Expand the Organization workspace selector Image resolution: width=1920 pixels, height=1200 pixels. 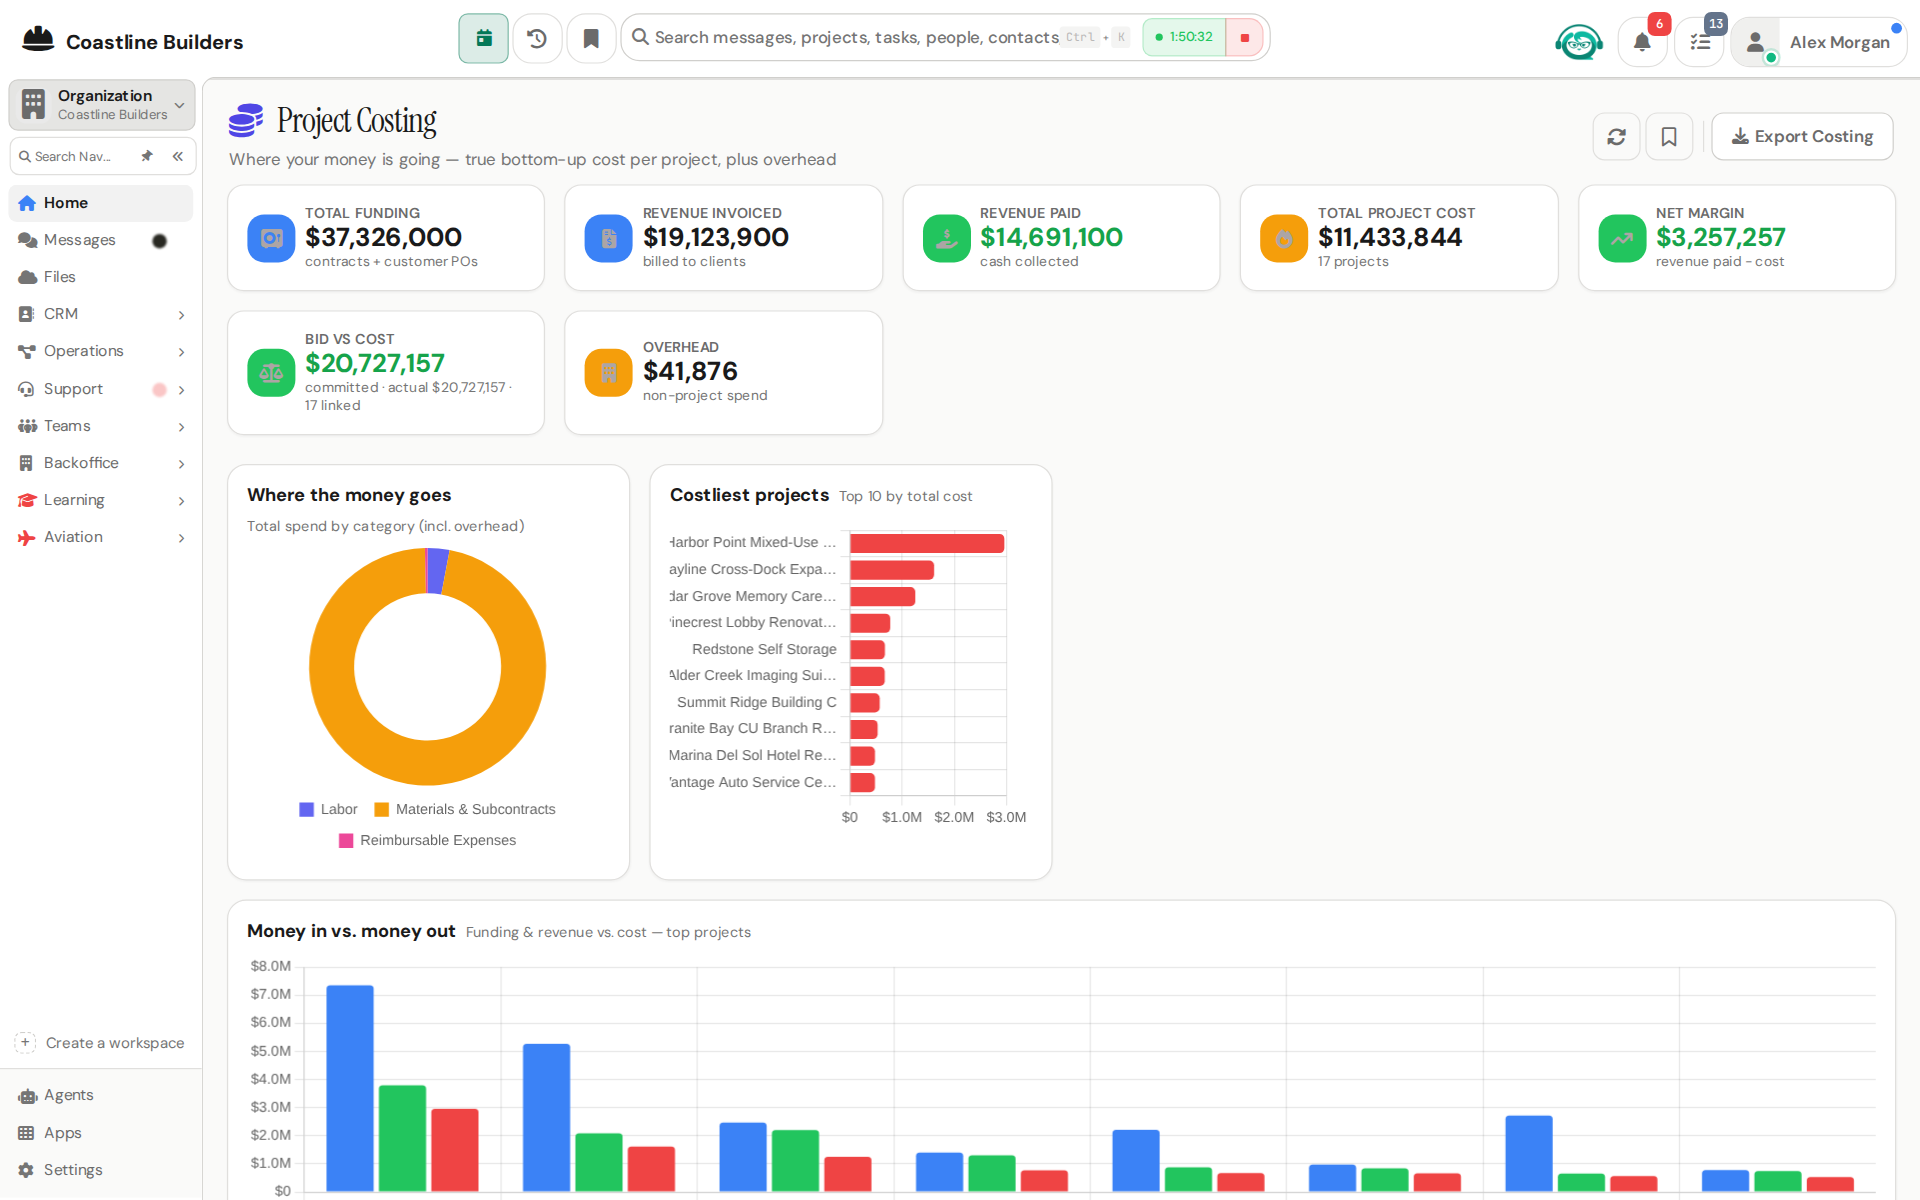[102, 105]
